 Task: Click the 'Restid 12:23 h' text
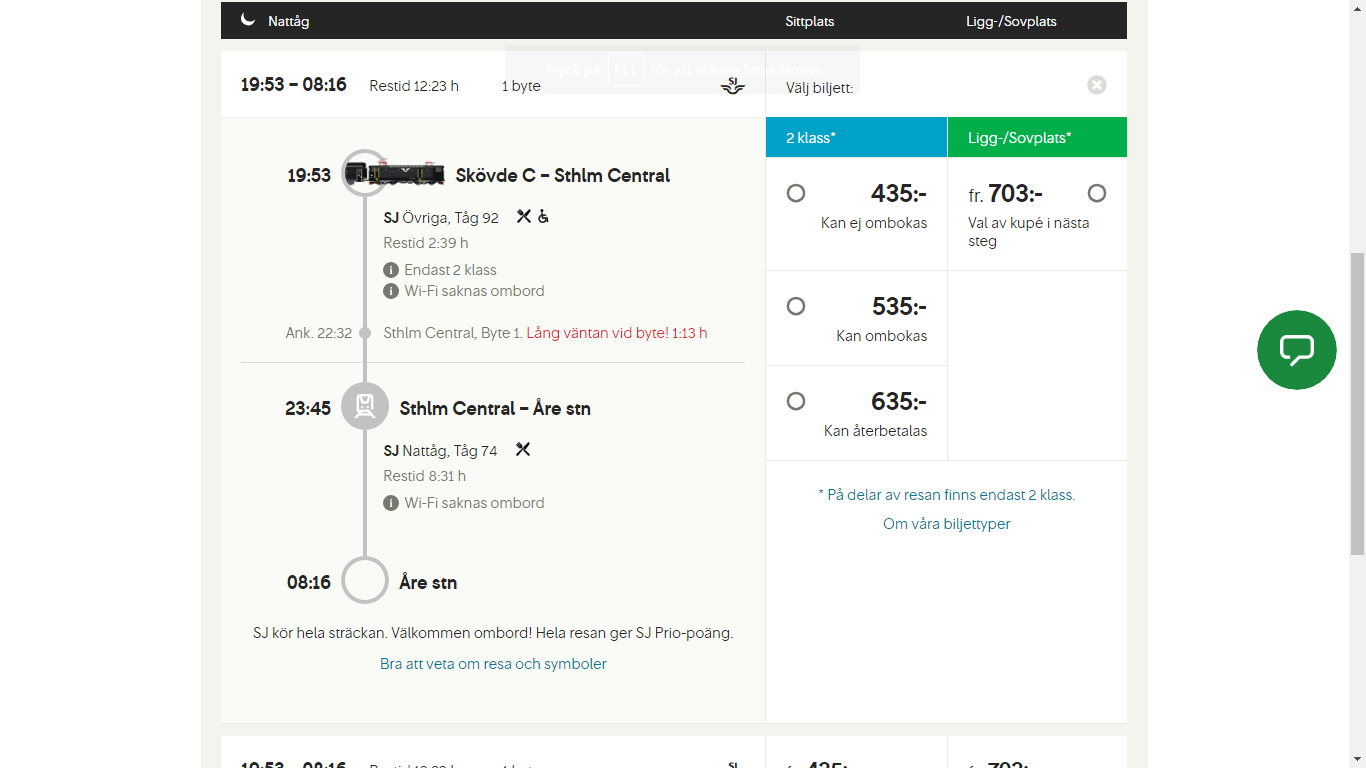point(414,86)
